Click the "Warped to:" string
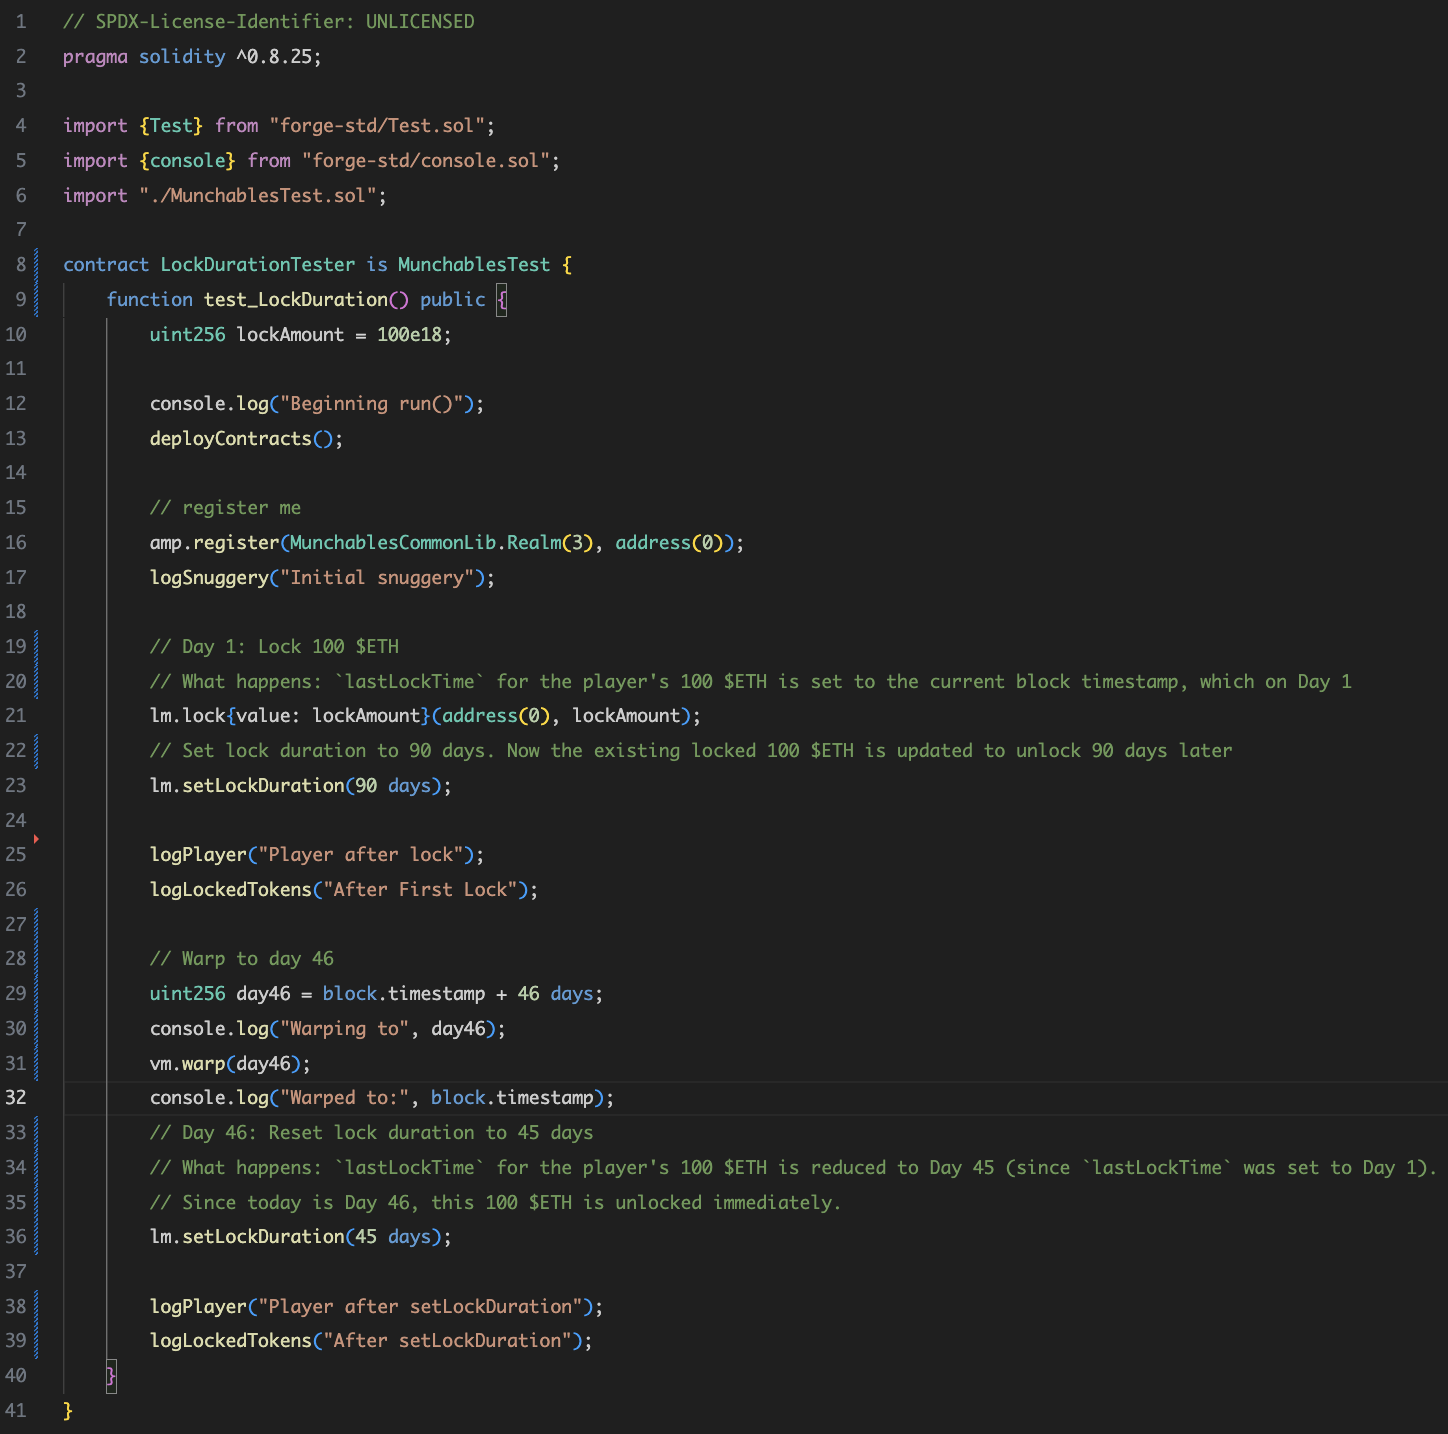This screenshot has width=1448, height=1434. coord(344,1097)
